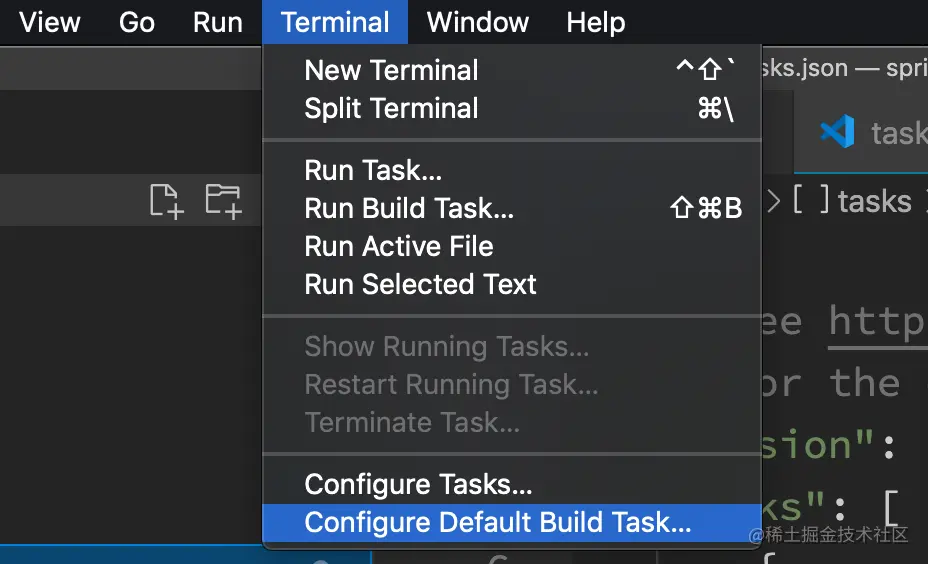The image size is (928, 564).
Task: Close the open Terminal menu
Action: click(335, 22)
